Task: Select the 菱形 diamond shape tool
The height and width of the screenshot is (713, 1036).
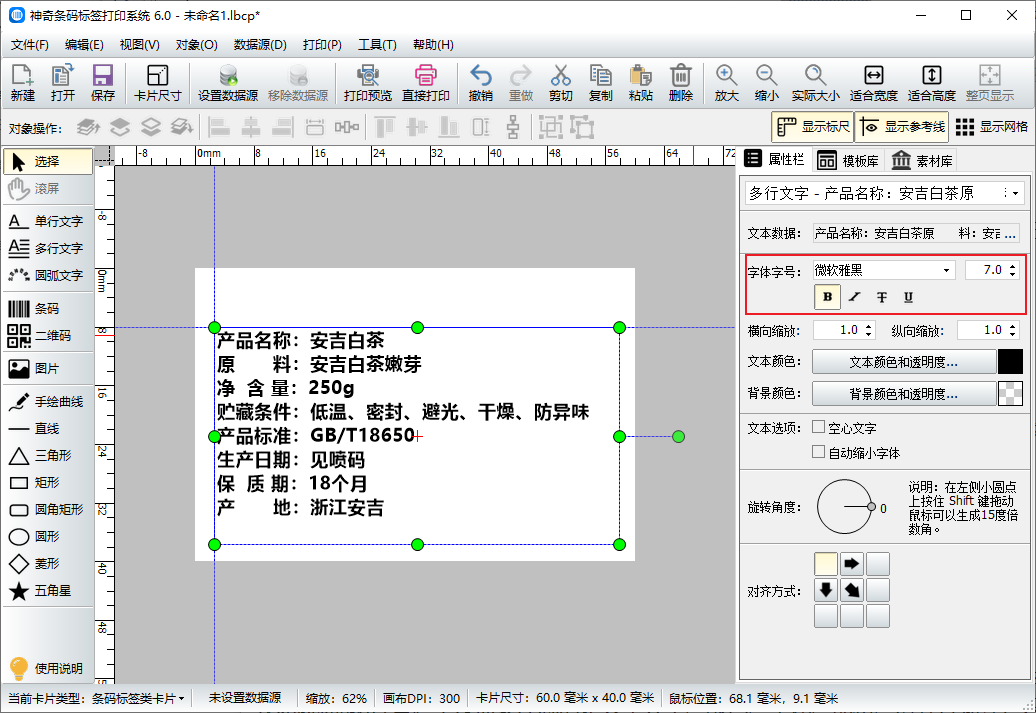Action: (47, 564)
